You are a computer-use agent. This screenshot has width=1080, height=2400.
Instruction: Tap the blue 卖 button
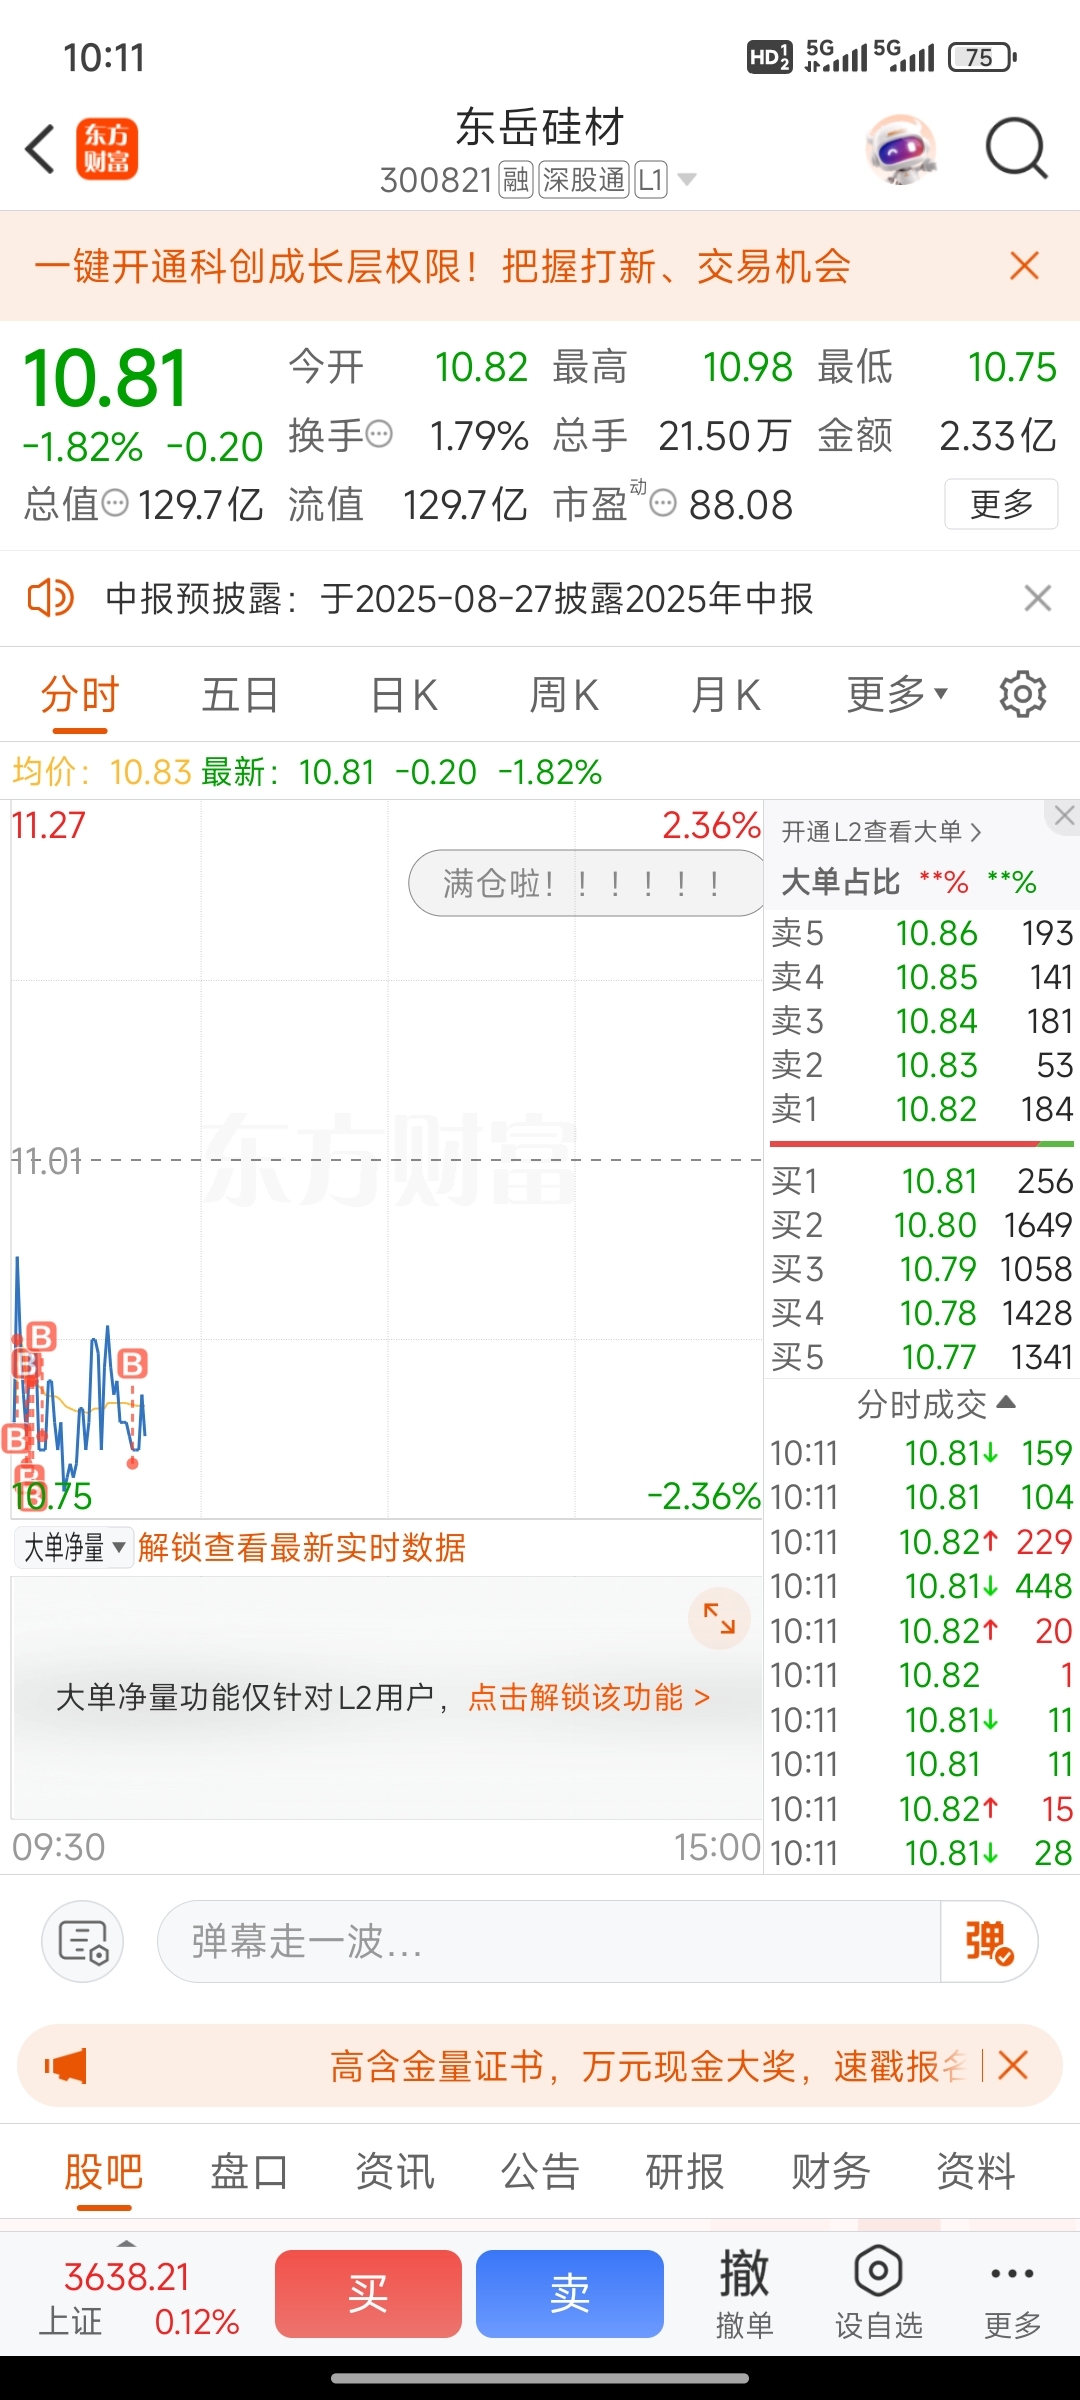click(570, 2294)
